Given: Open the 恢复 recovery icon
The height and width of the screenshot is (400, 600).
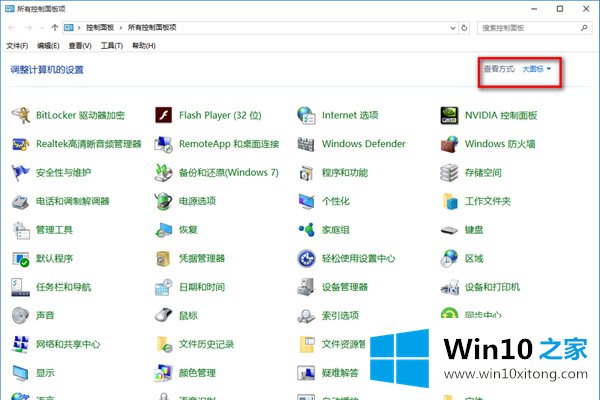Looking at the screenshot, I should click(163, 230).
